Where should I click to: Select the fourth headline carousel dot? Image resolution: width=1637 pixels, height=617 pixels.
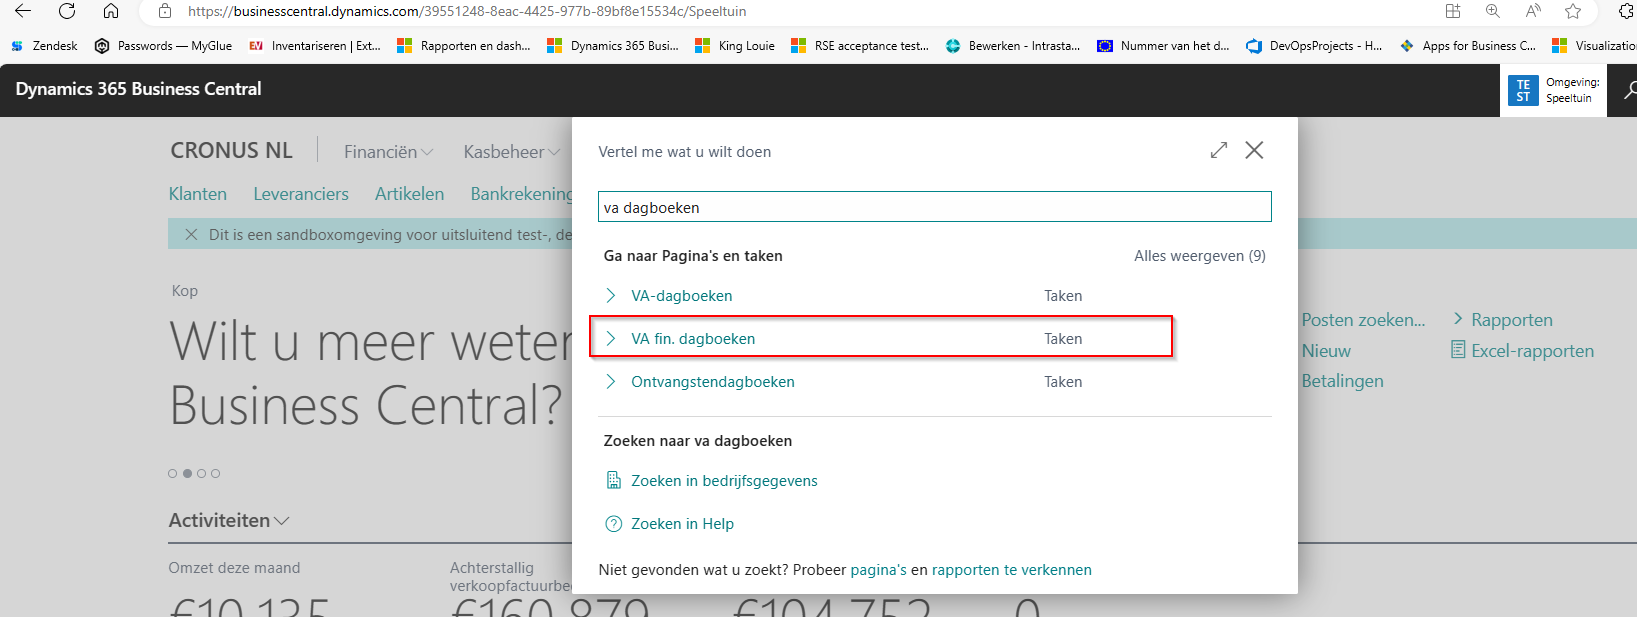[215, 474]
